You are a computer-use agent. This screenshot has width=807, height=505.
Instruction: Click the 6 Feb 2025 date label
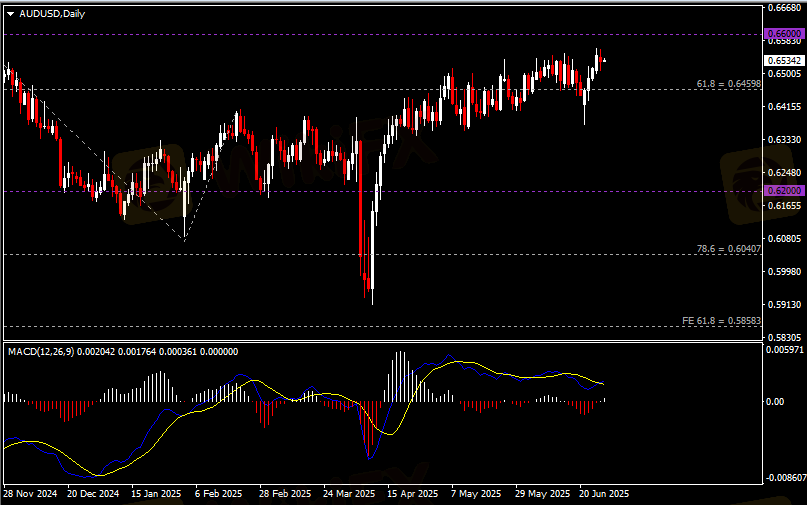[219, 494]
